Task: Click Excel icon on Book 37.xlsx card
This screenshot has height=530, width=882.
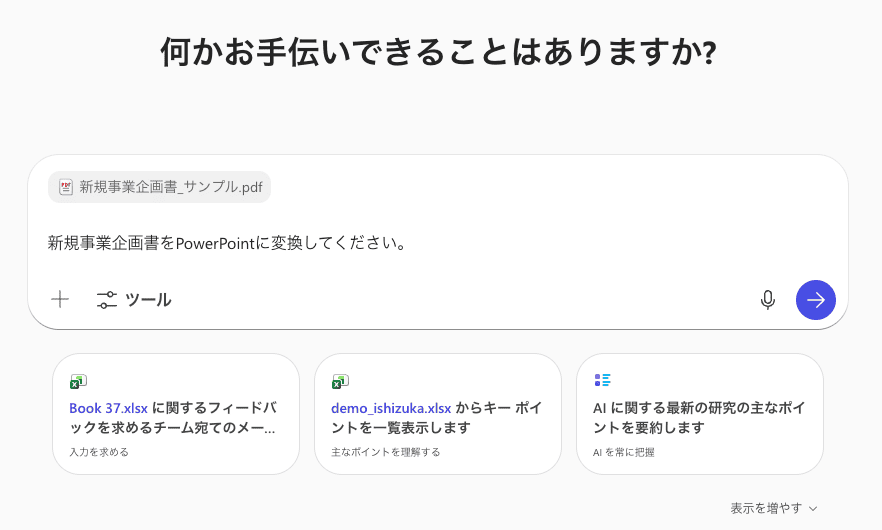Action: pos(78,381)
